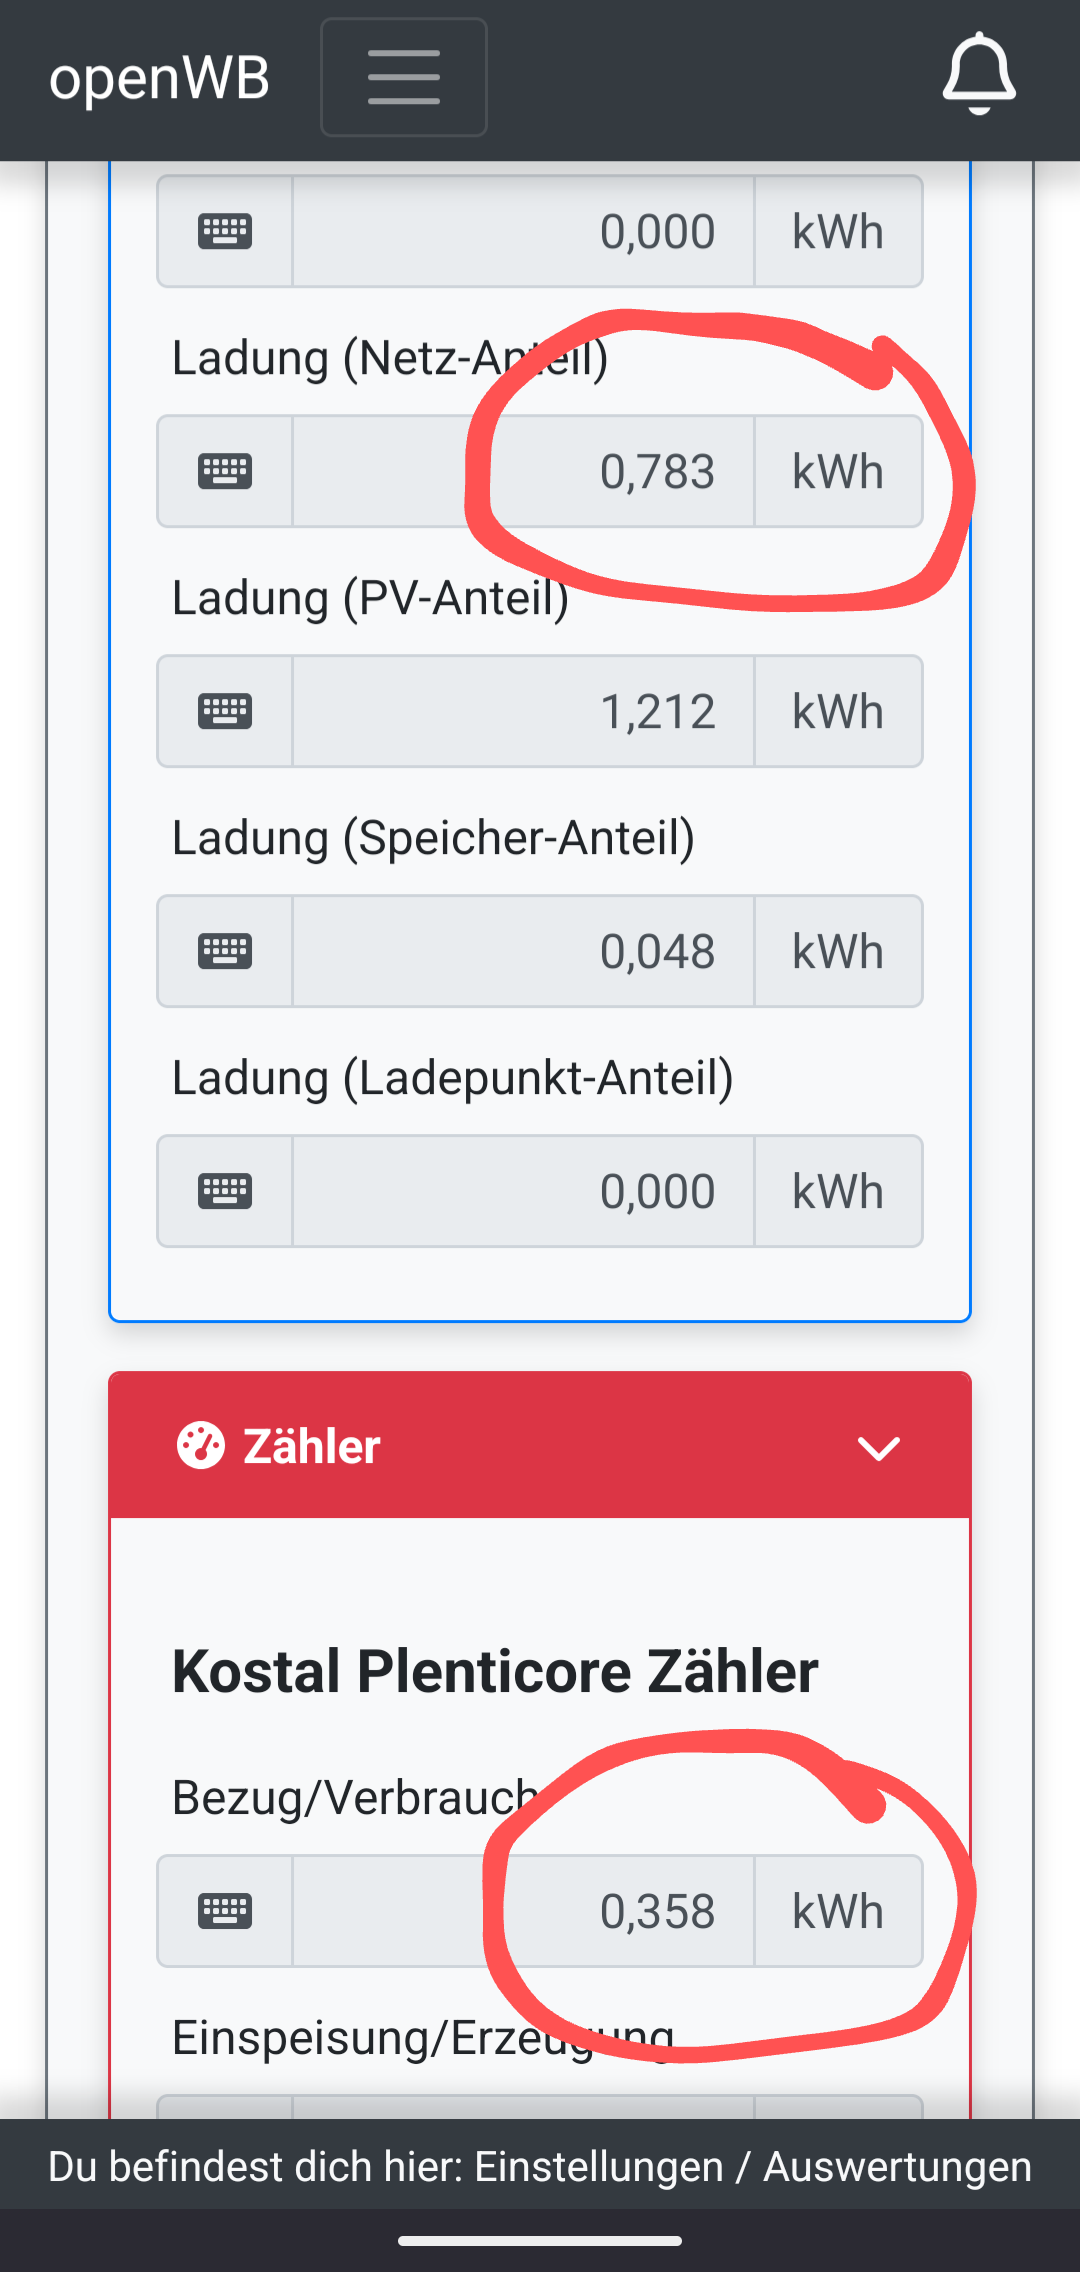The width and height of the screenshot is (1080, 2272).
Task: Click the Ladung (PV-Anteil) label
Action: click(370, 598)
